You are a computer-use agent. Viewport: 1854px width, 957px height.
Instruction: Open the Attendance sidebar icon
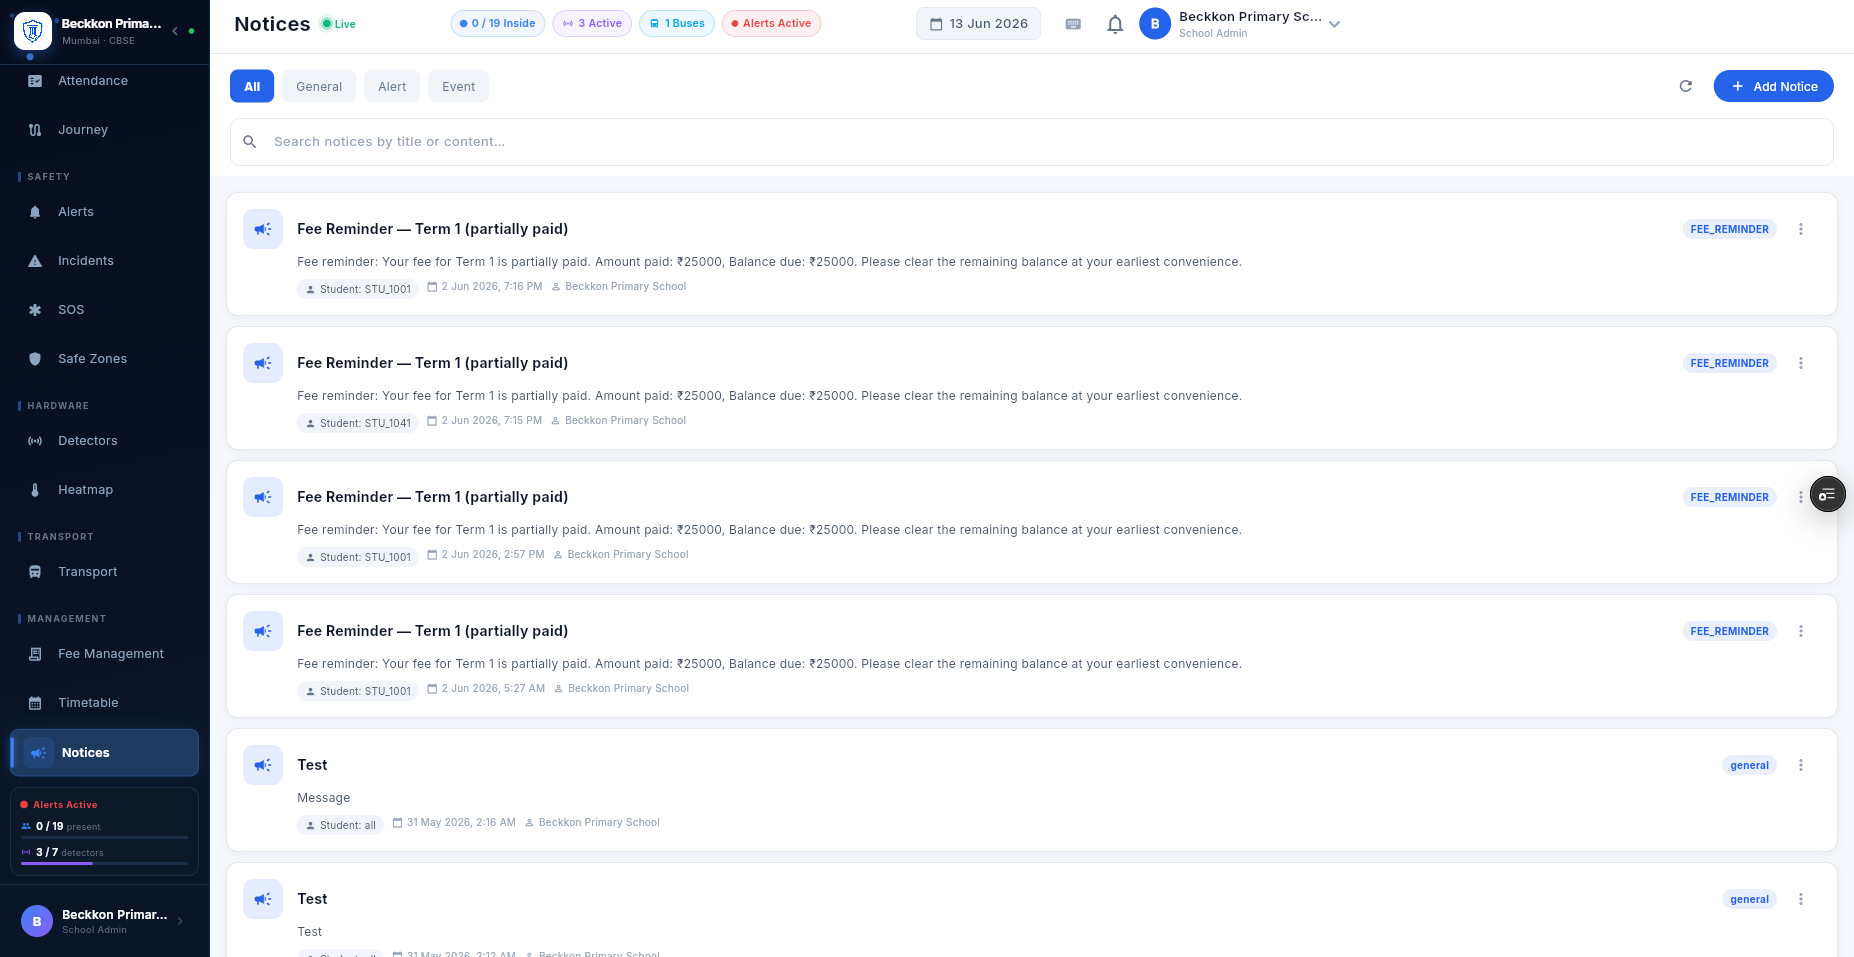(x=35, y=81)
